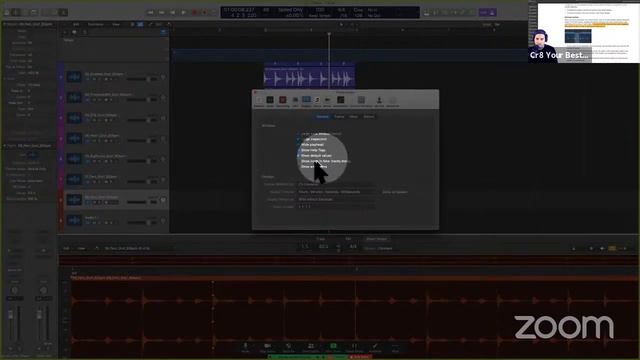Open Score preferences icon
The height and width of the screenshot is (360, 640).
click(317, 101)
